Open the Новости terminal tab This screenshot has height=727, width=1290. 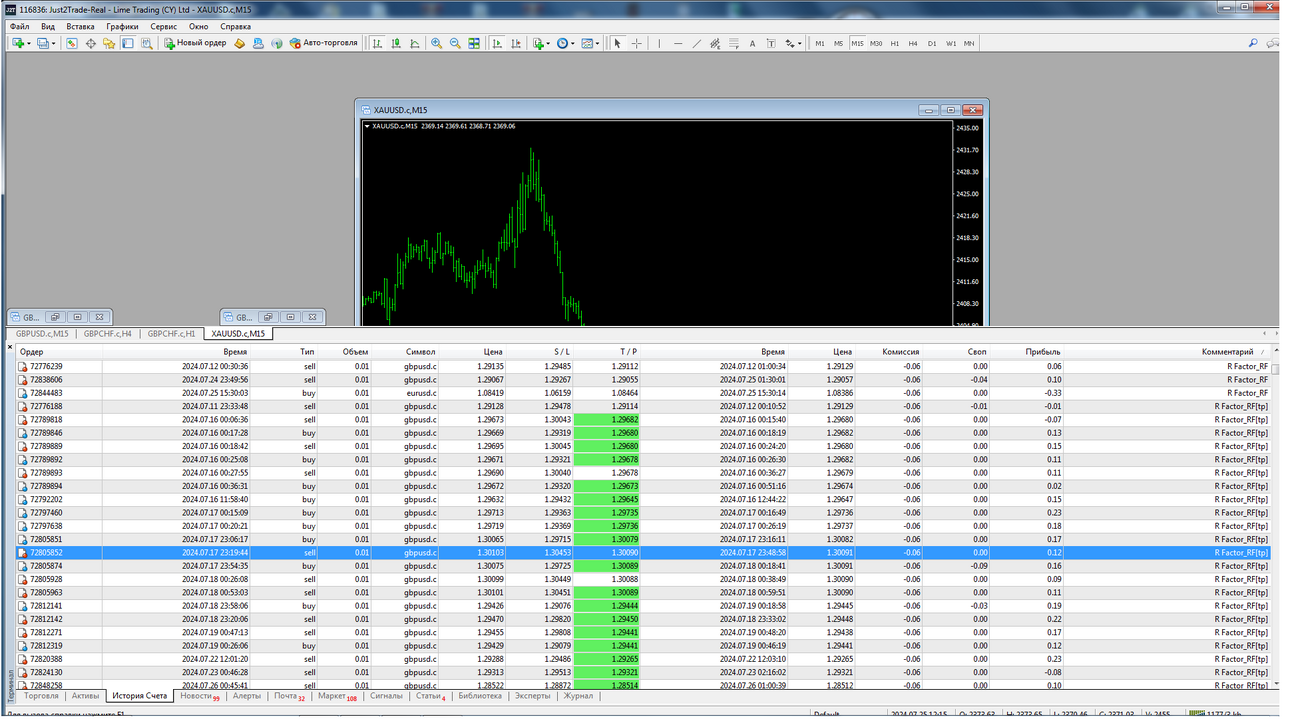click(x=199, y=696)
